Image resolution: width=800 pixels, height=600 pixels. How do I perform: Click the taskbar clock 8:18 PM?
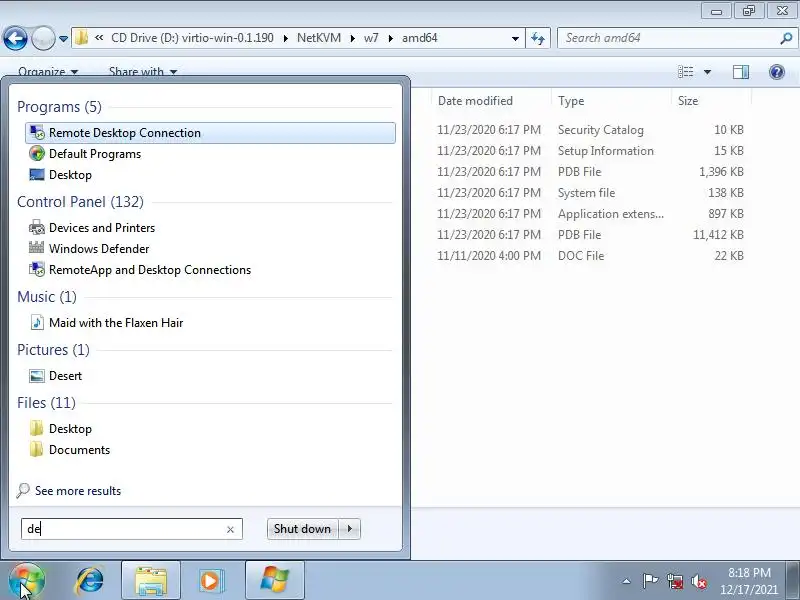point(749,572)
